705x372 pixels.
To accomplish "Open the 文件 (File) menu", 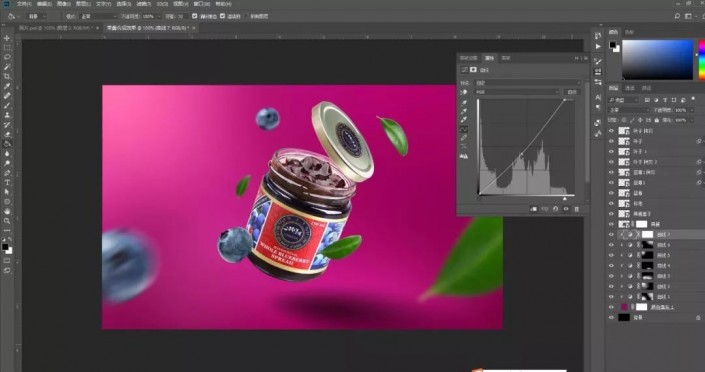I will pos(23,4).
